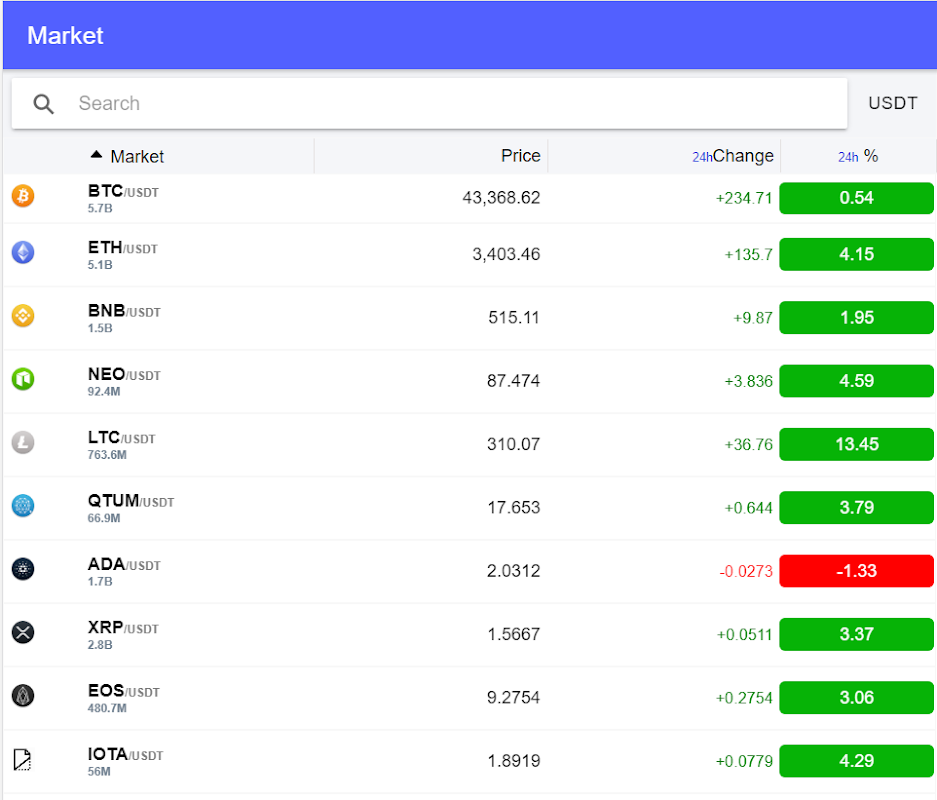
Task: Click the EOS price 9.2754
Action: [x=513, y=697]
